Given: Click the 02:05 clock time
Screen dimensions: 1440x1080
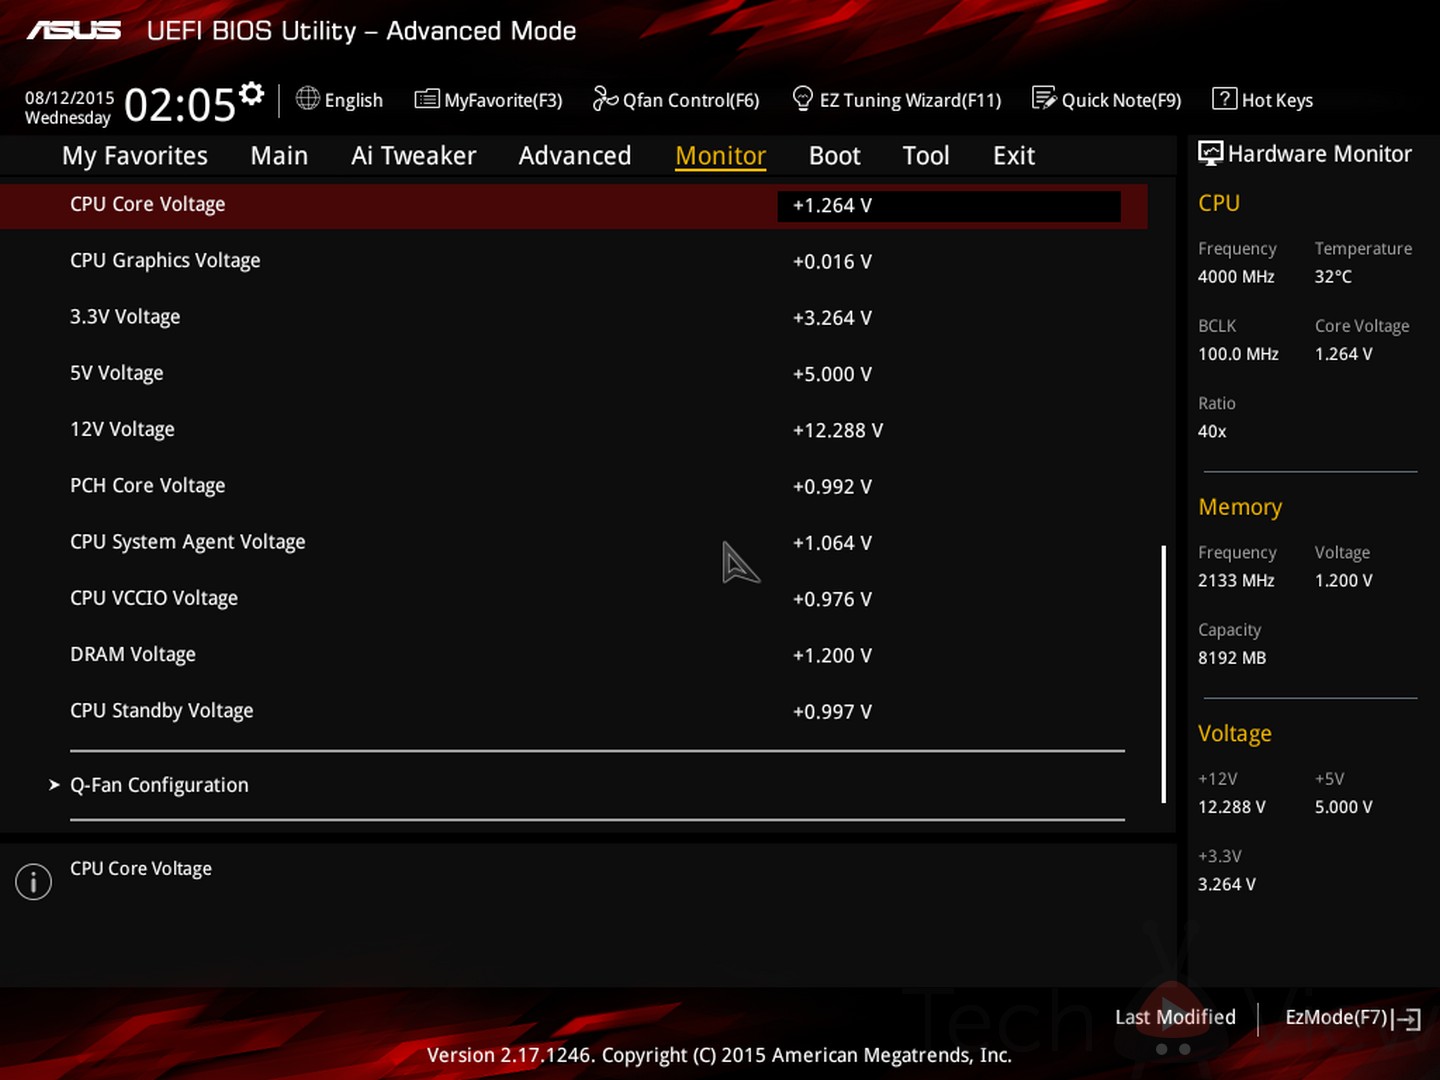Looking at the screenshot, I should click(180, 105).
